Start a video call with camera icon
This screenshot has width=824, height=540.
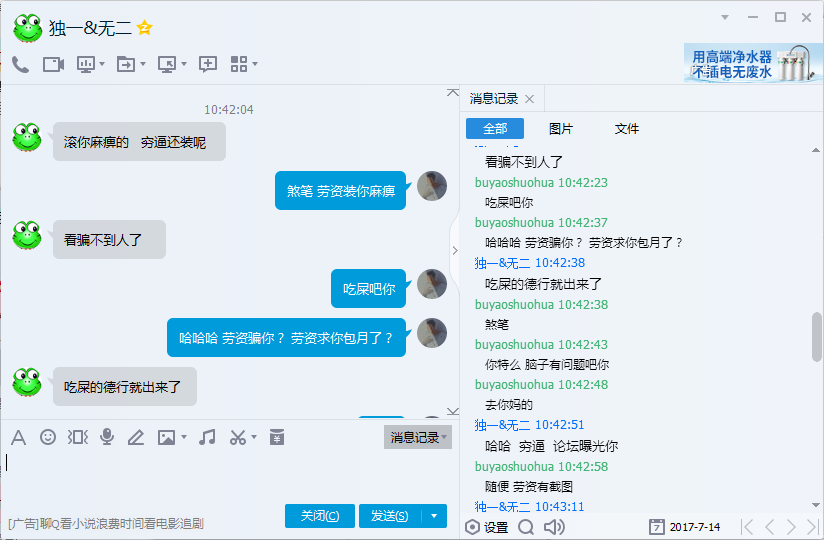pyautogui.click(x=53, y=65)
